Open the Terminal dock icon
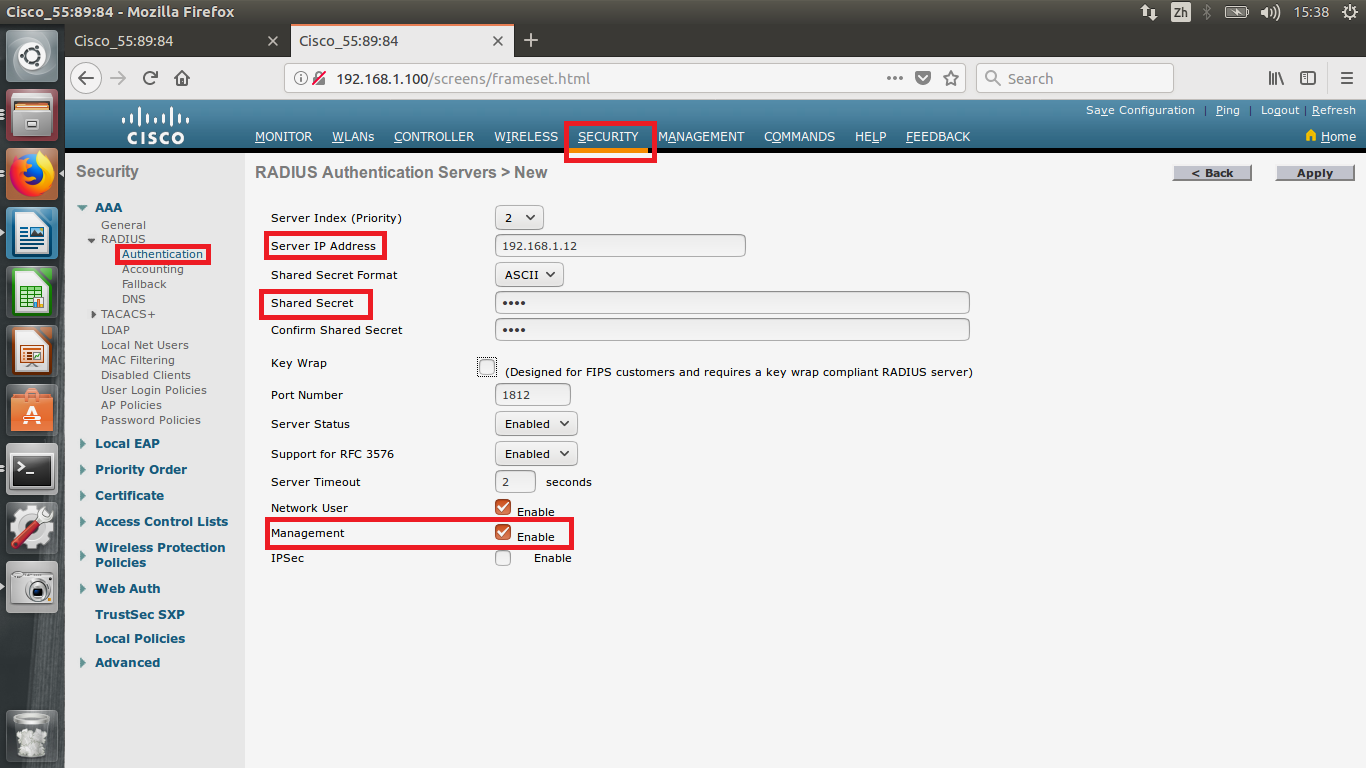This screenshot has height=768, width=1366. 32,469
